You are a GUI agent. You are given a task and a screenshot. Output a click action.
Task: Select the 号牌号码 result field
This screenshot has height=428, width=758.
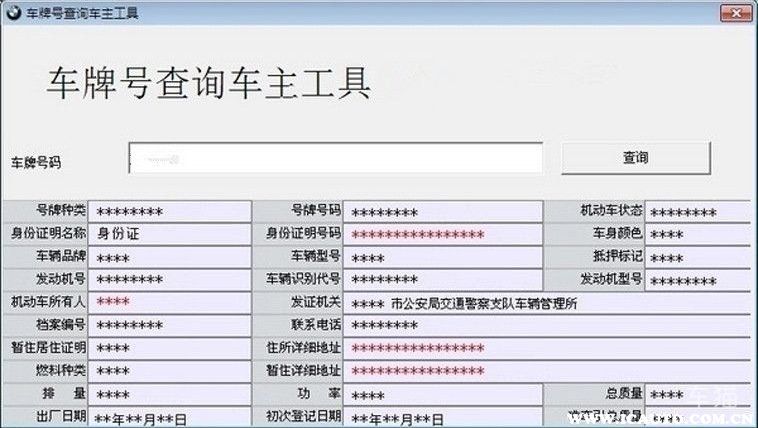441,211
